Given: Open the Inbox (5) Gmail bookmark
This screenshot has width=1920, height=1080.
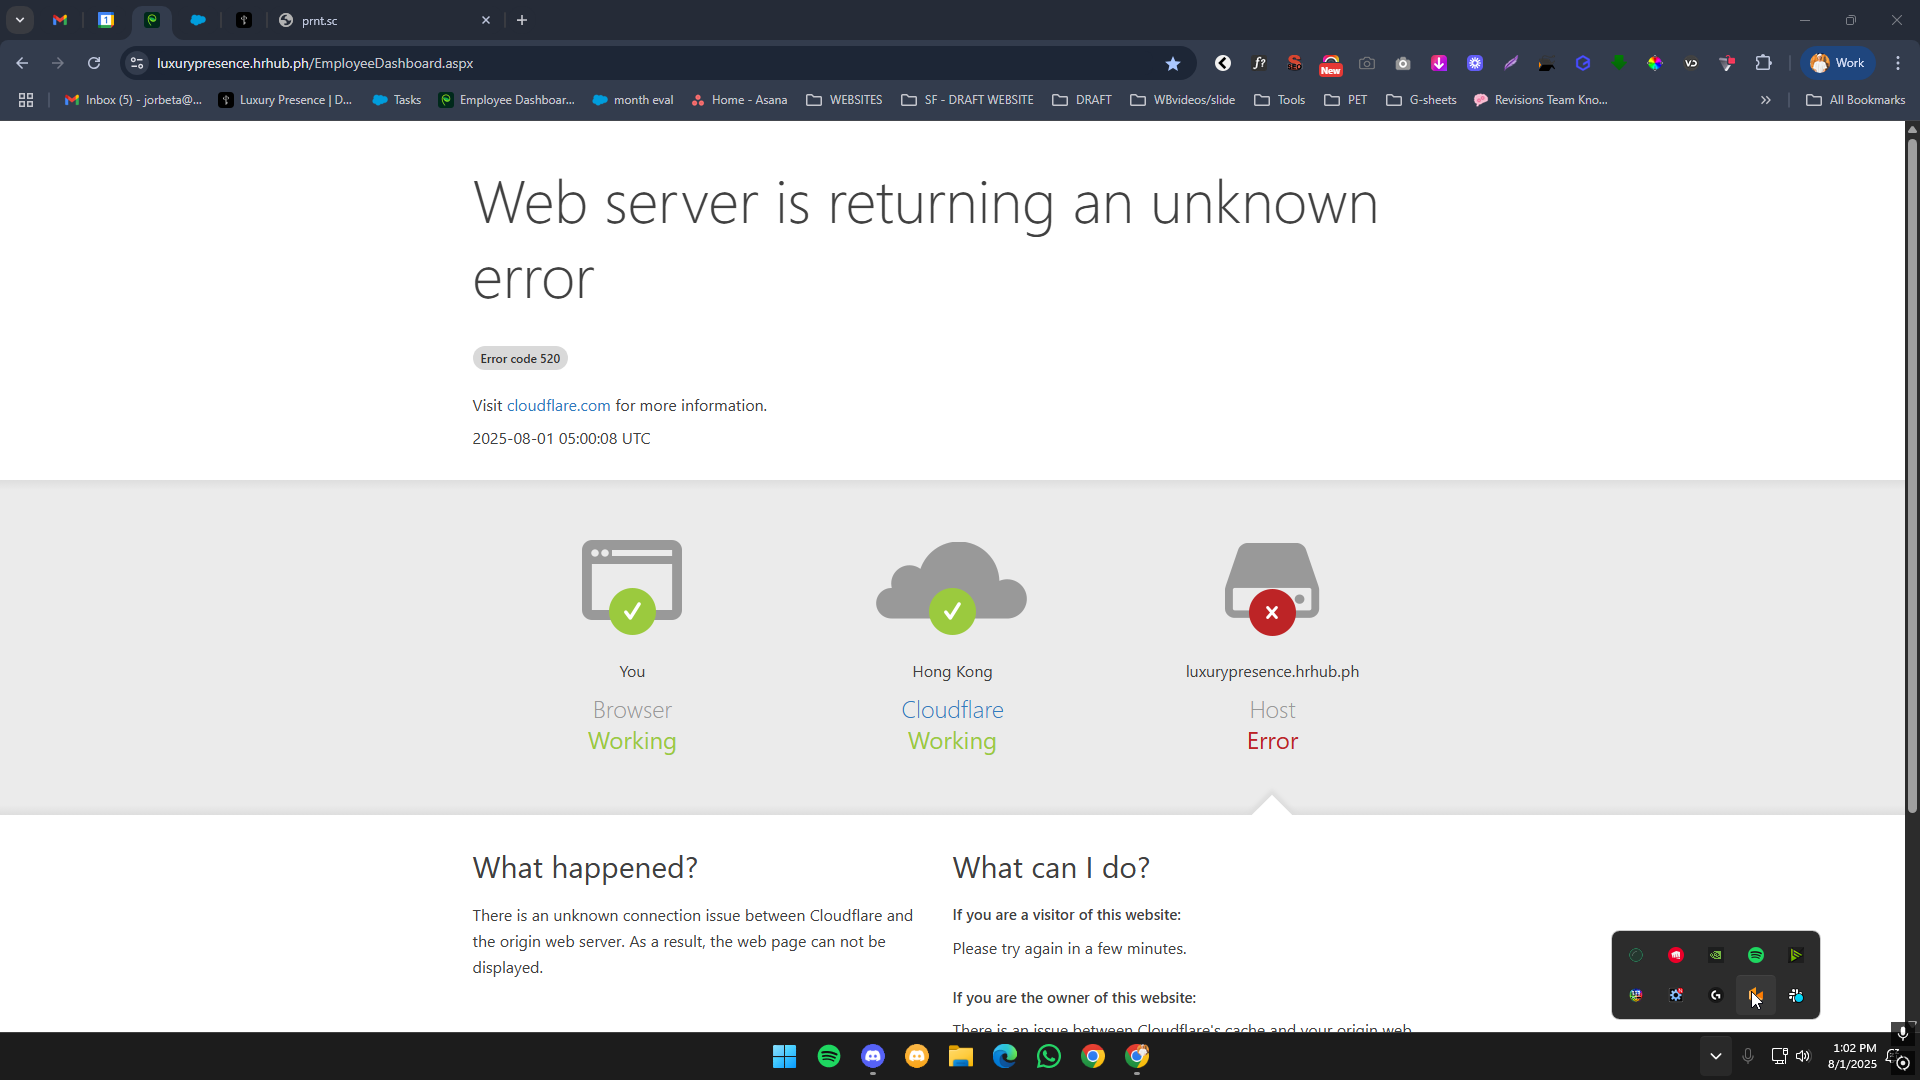Looking at the screenshot, I should pos(133,100).
